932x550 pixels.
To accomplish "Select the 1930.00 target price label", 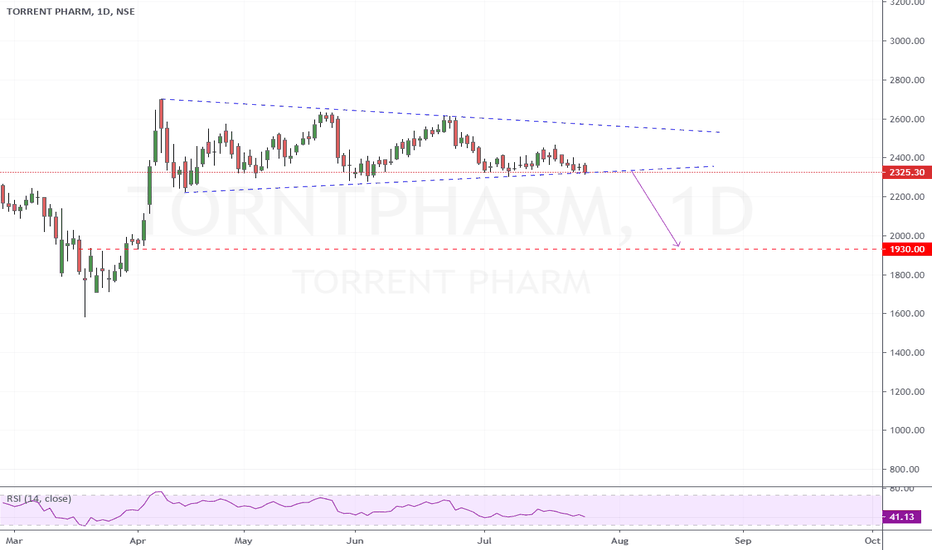I will point(907,249).
